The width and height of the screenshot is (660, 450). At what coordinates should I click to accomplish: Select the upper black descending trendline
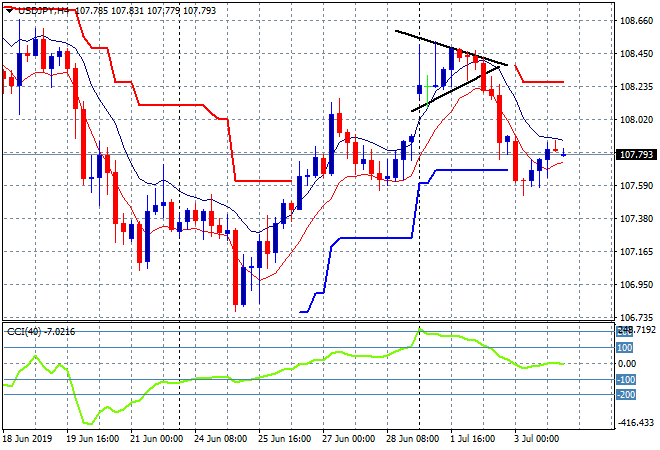click(x=452, y=48)
